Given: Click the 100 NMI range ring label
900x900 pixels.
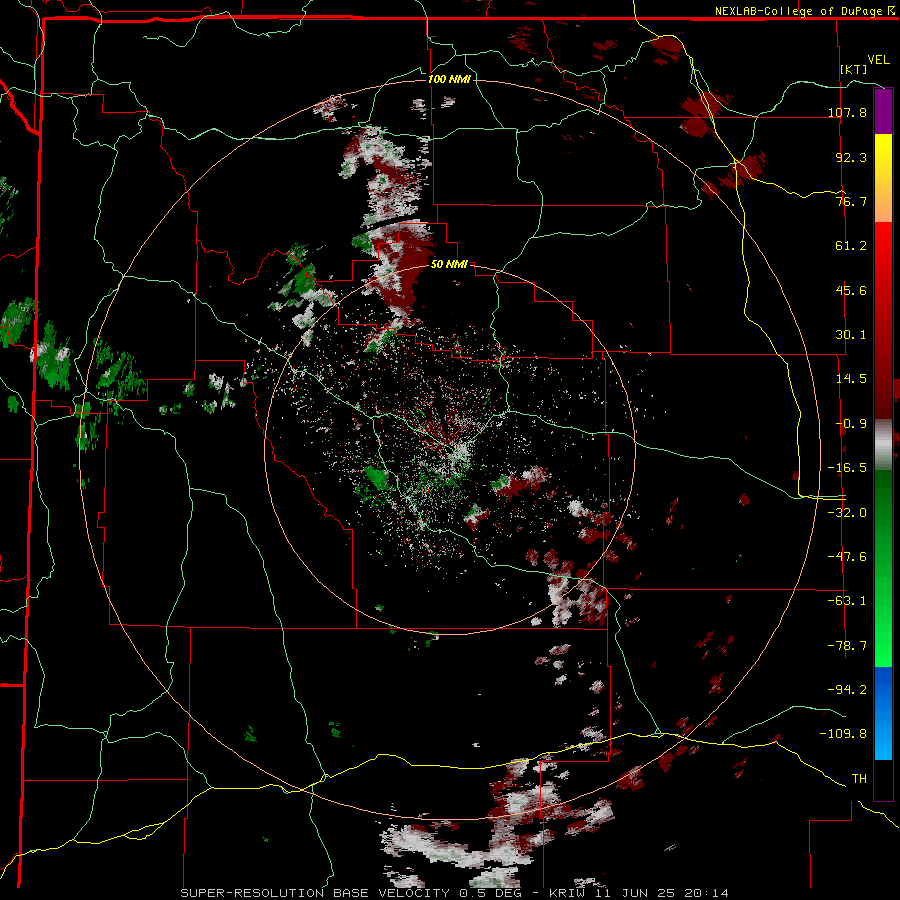Looking at the screenshot, I should (449, 79).
